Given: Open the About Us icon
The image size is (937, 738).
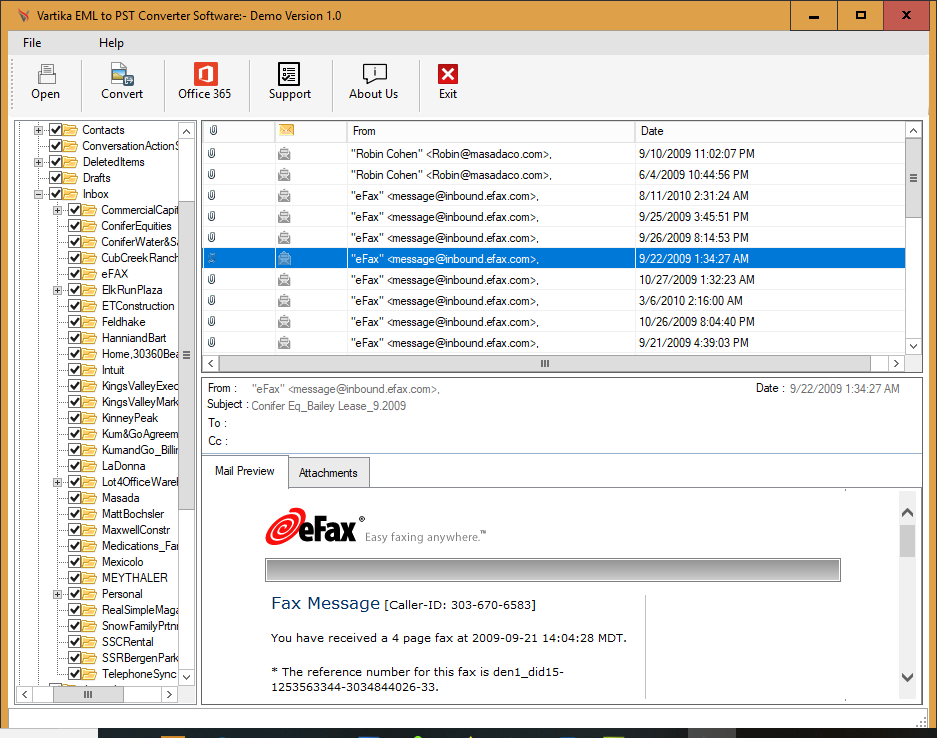Looking at the screenshot, I should tap(375, 74).
